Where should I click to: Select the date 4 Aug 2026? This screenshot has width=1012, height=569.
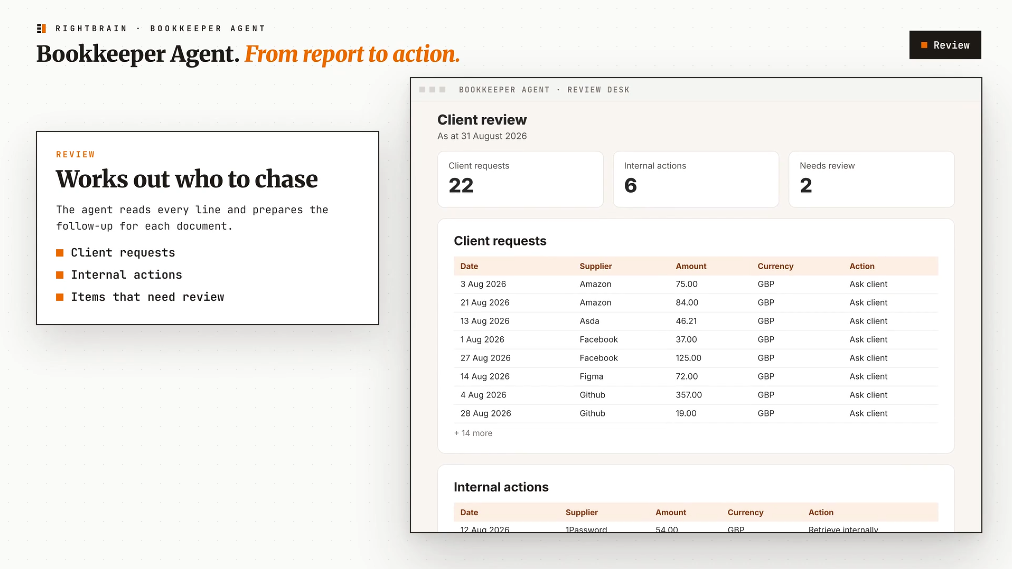(x=483, y=395)
